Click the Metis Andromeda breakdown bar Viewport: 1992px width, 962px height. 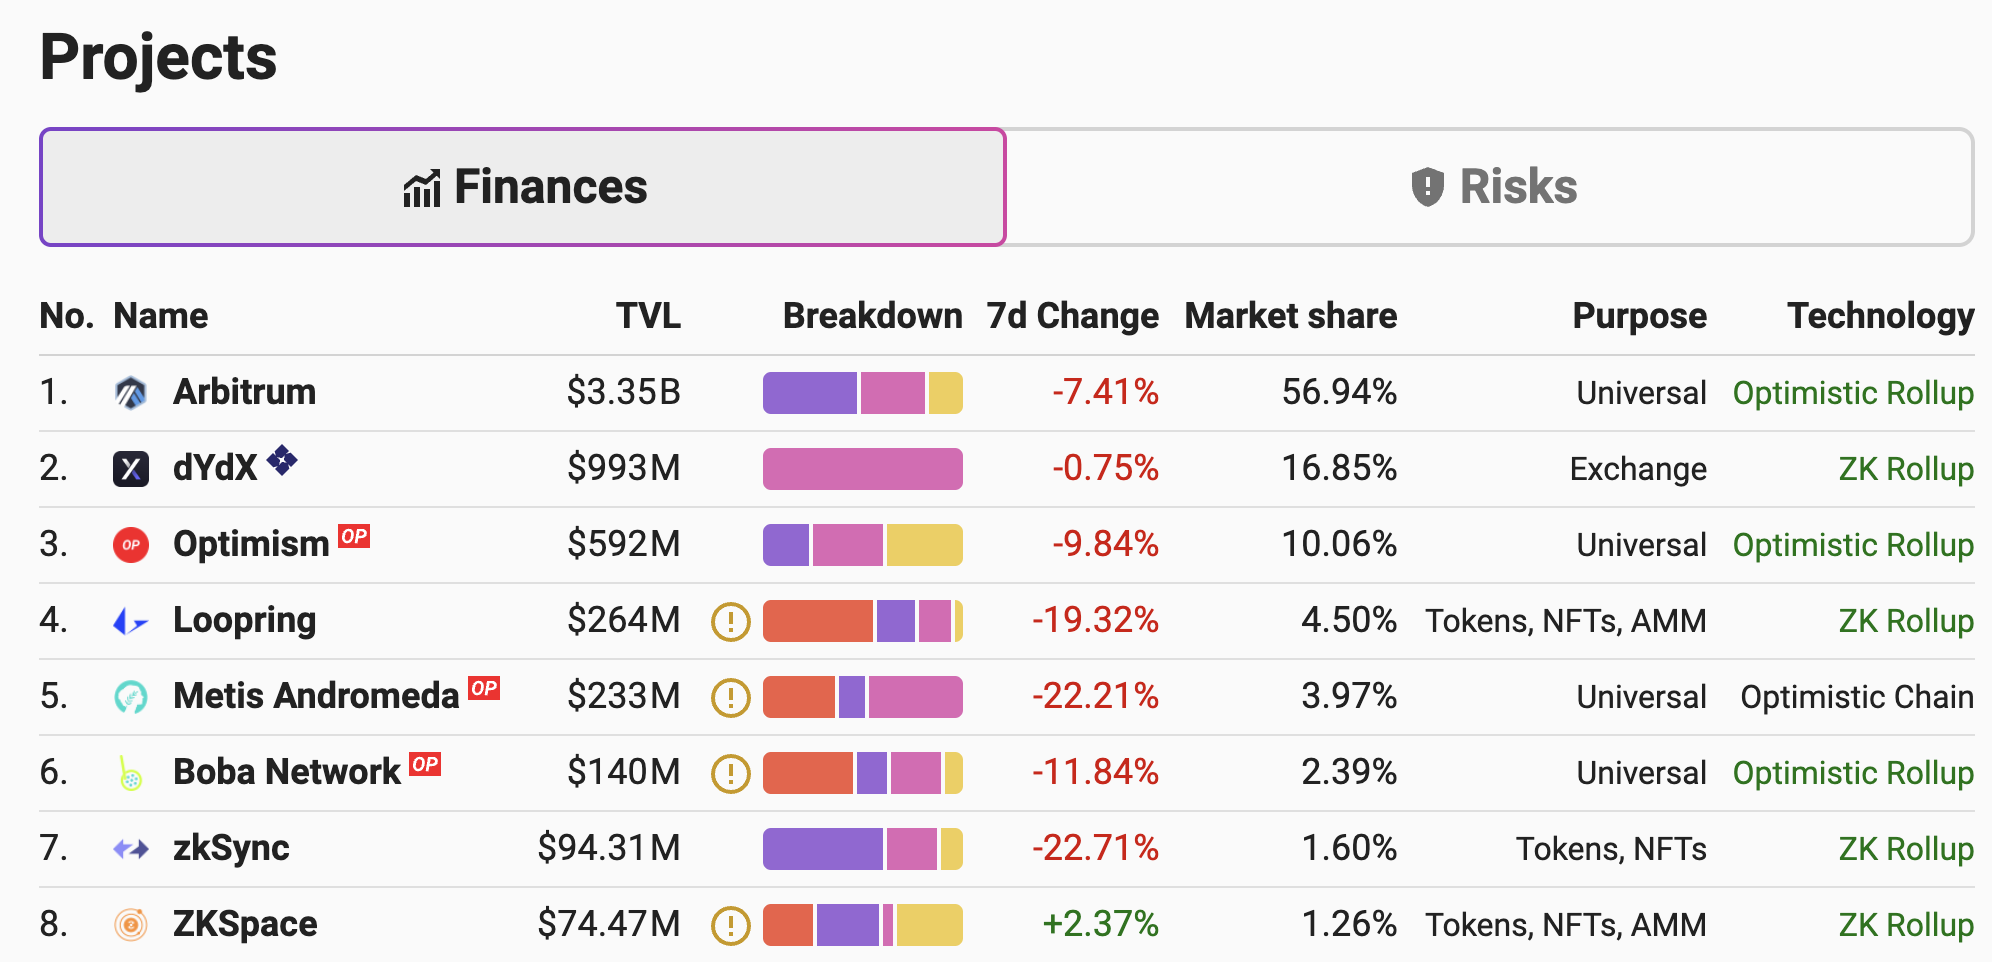click(863, 697)
